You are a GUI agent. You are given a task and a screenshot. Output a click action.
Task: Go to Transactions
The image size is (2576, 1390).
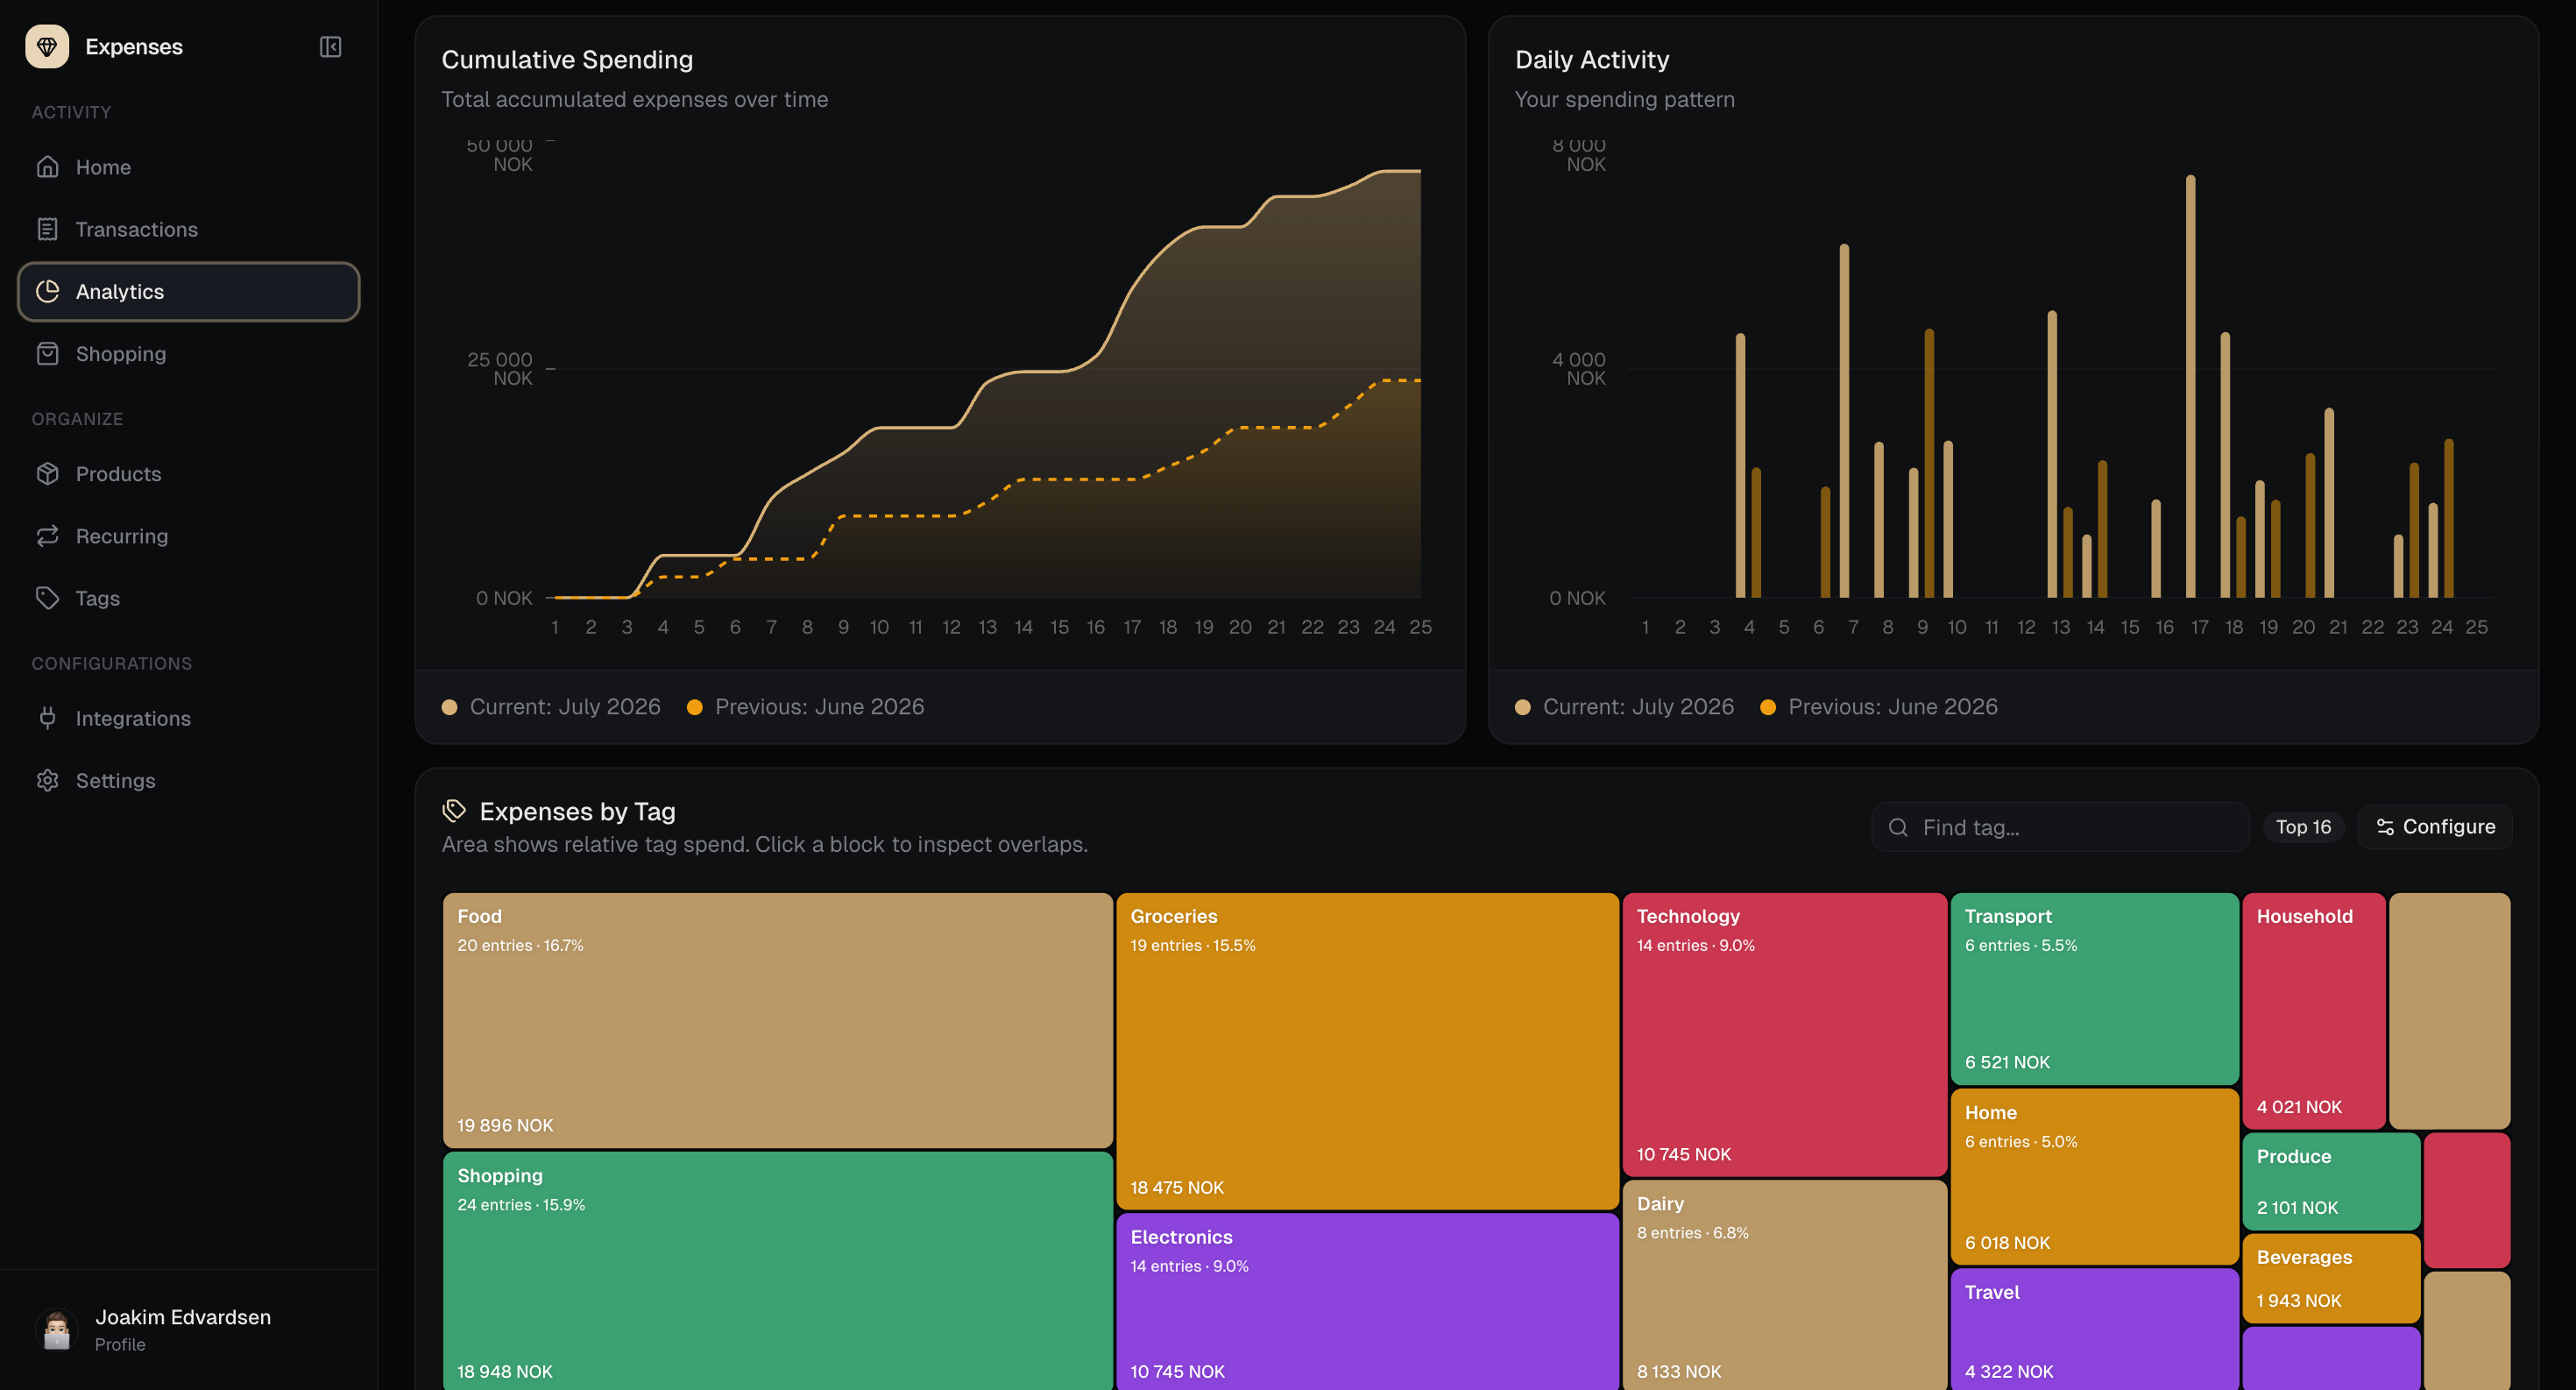(188, 229)
